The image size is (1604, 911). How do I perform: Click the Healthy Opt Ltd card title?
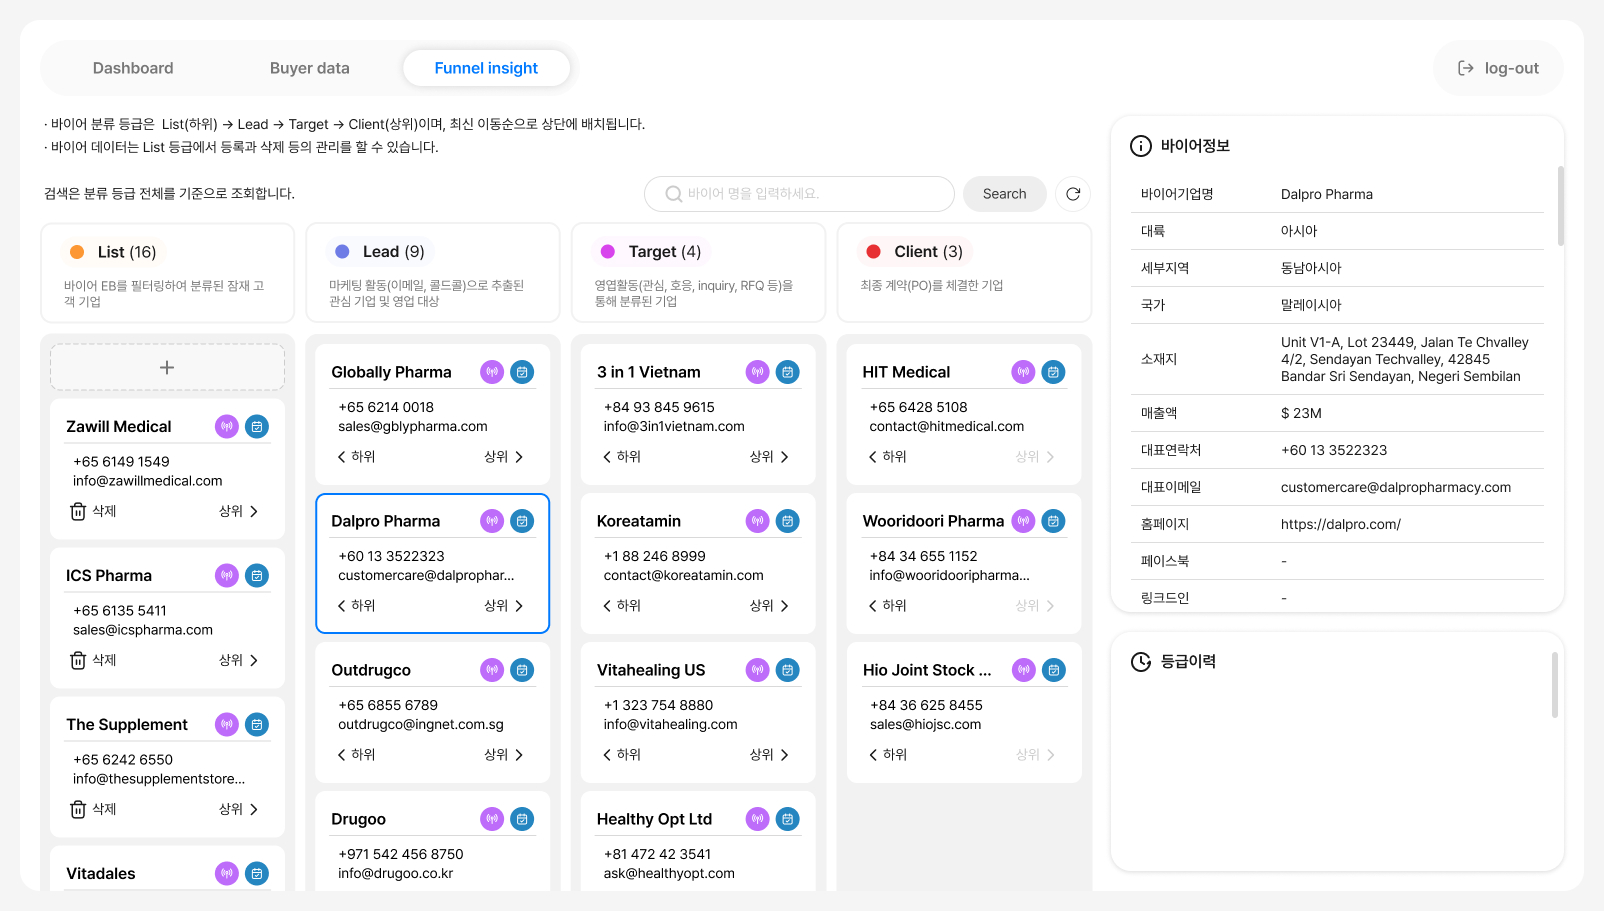click(654, 819)
